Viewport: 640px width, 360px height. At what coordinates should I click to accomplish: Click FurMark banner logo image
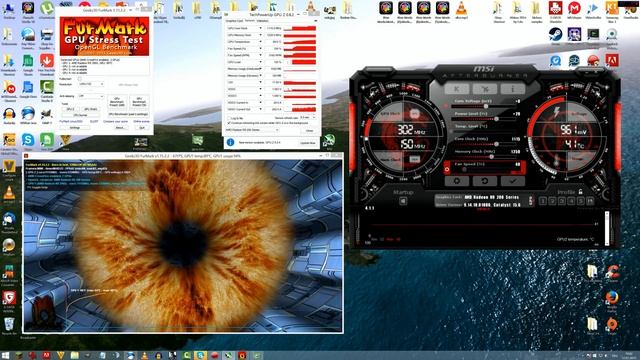point(104,36)
